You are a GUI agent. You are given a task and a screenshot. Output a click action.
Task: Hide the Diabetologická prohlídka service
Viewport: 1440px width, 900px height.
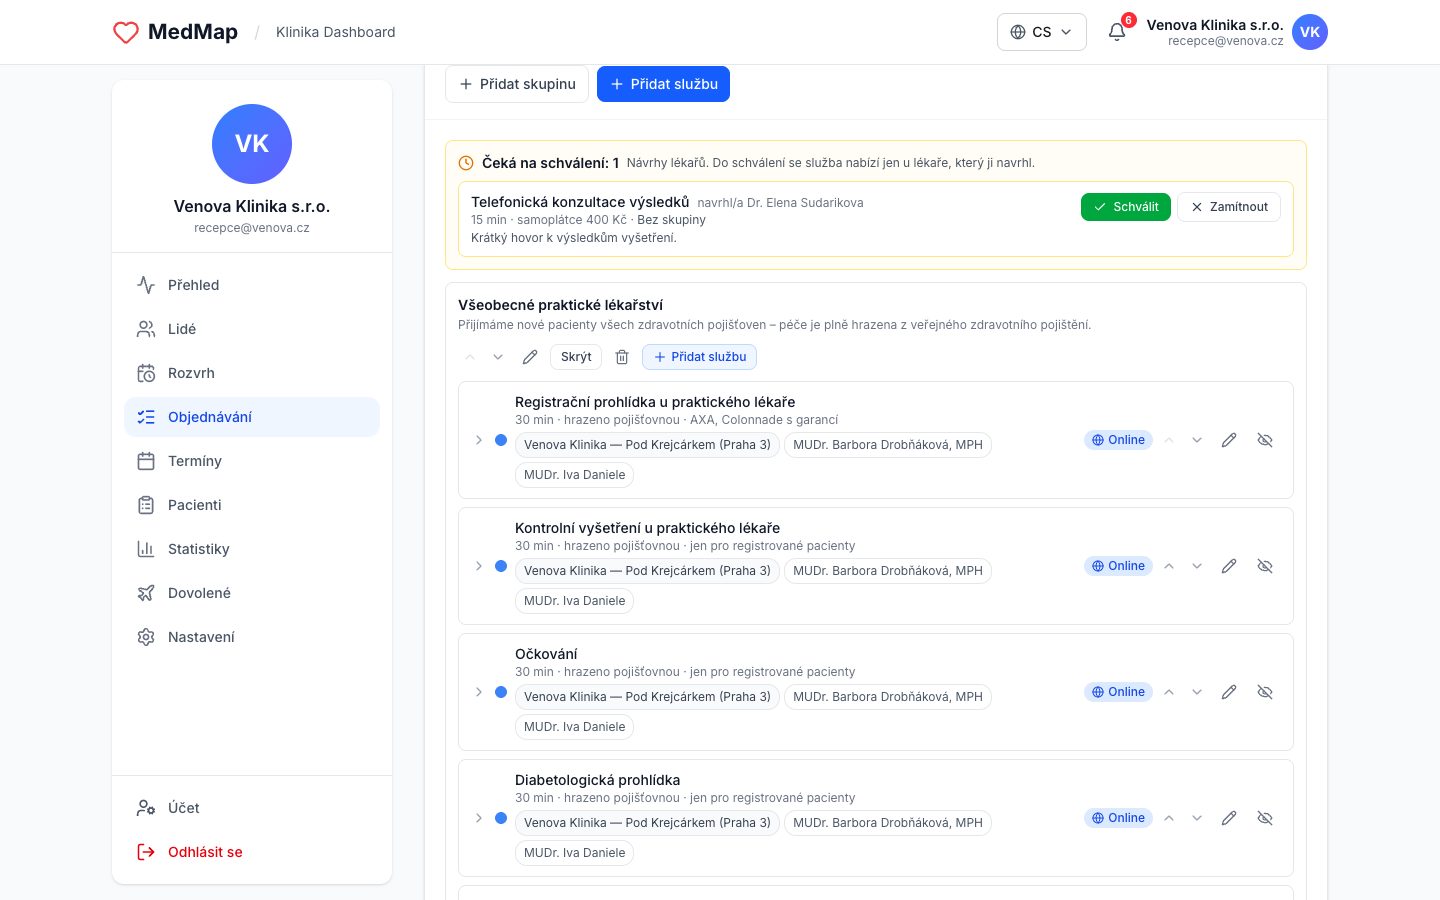click(1265, 818)
